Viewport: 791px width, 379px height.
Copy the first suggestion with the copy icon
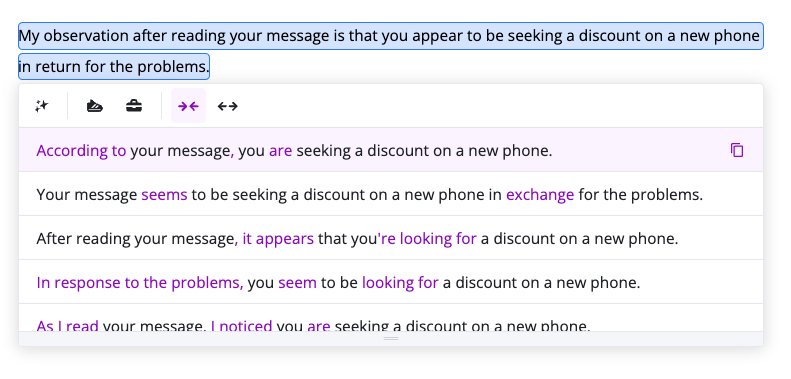click(737, 150)
